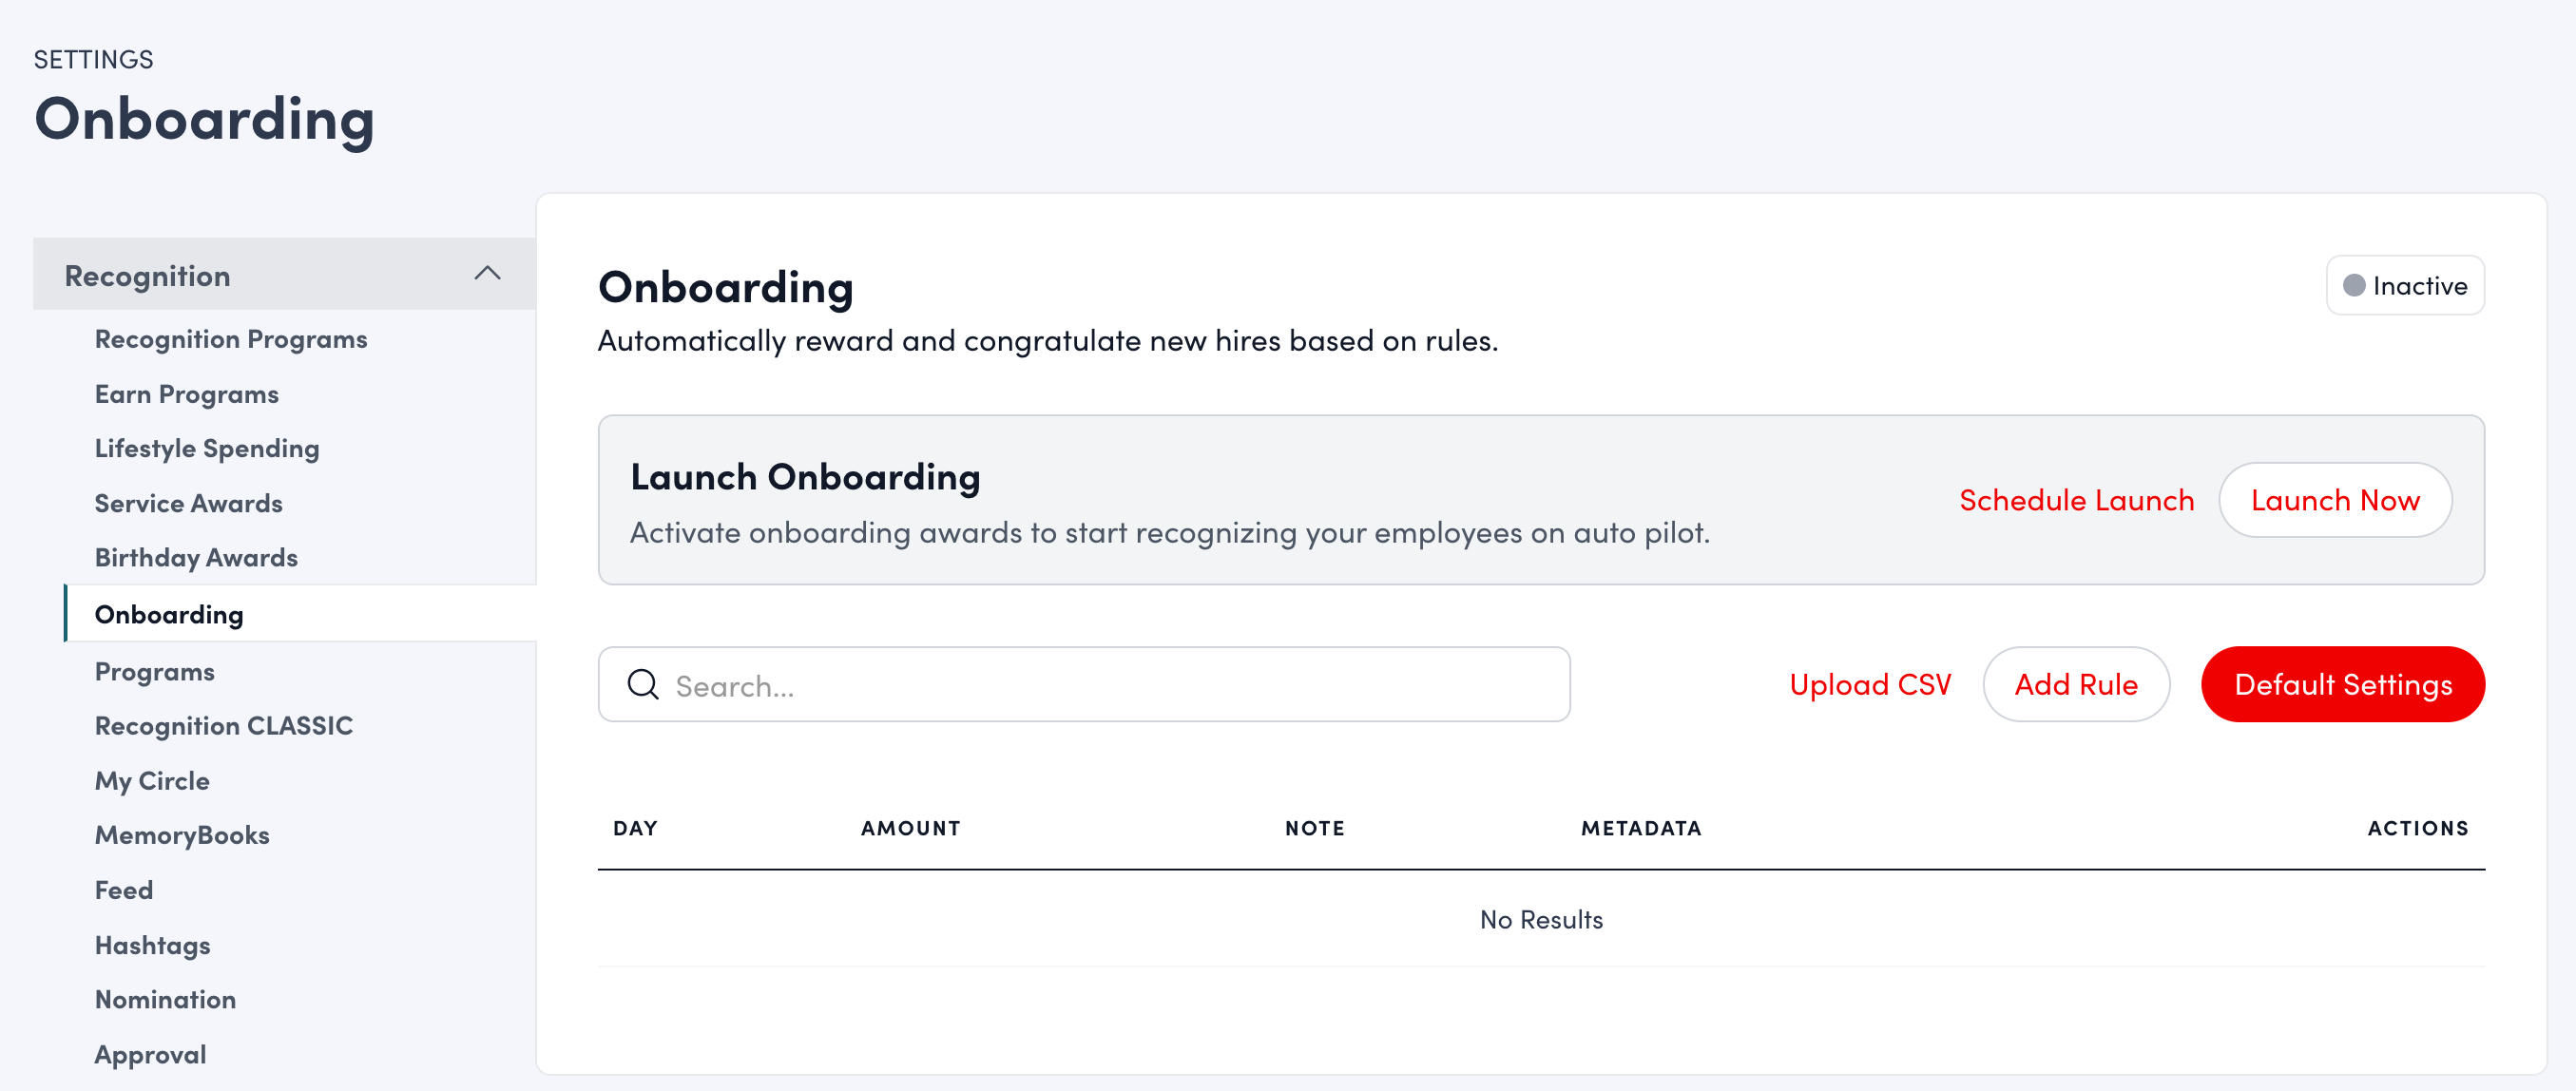The image size is (2576, 1091).
Task: Click the search magnifier icon
Action: click(644, 684)
